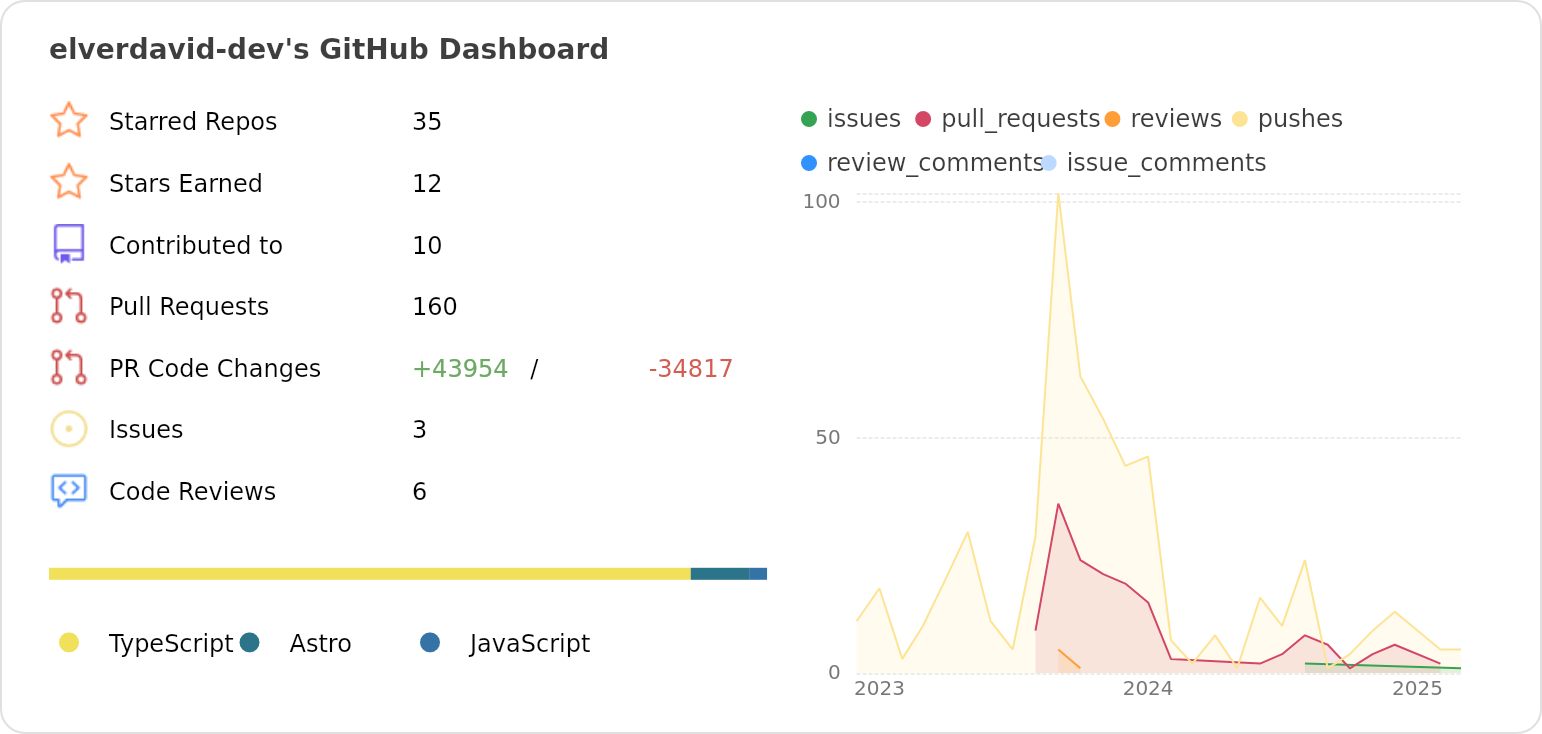Click the Code Reviews label

pyautogui.click(x=192, y=492)
